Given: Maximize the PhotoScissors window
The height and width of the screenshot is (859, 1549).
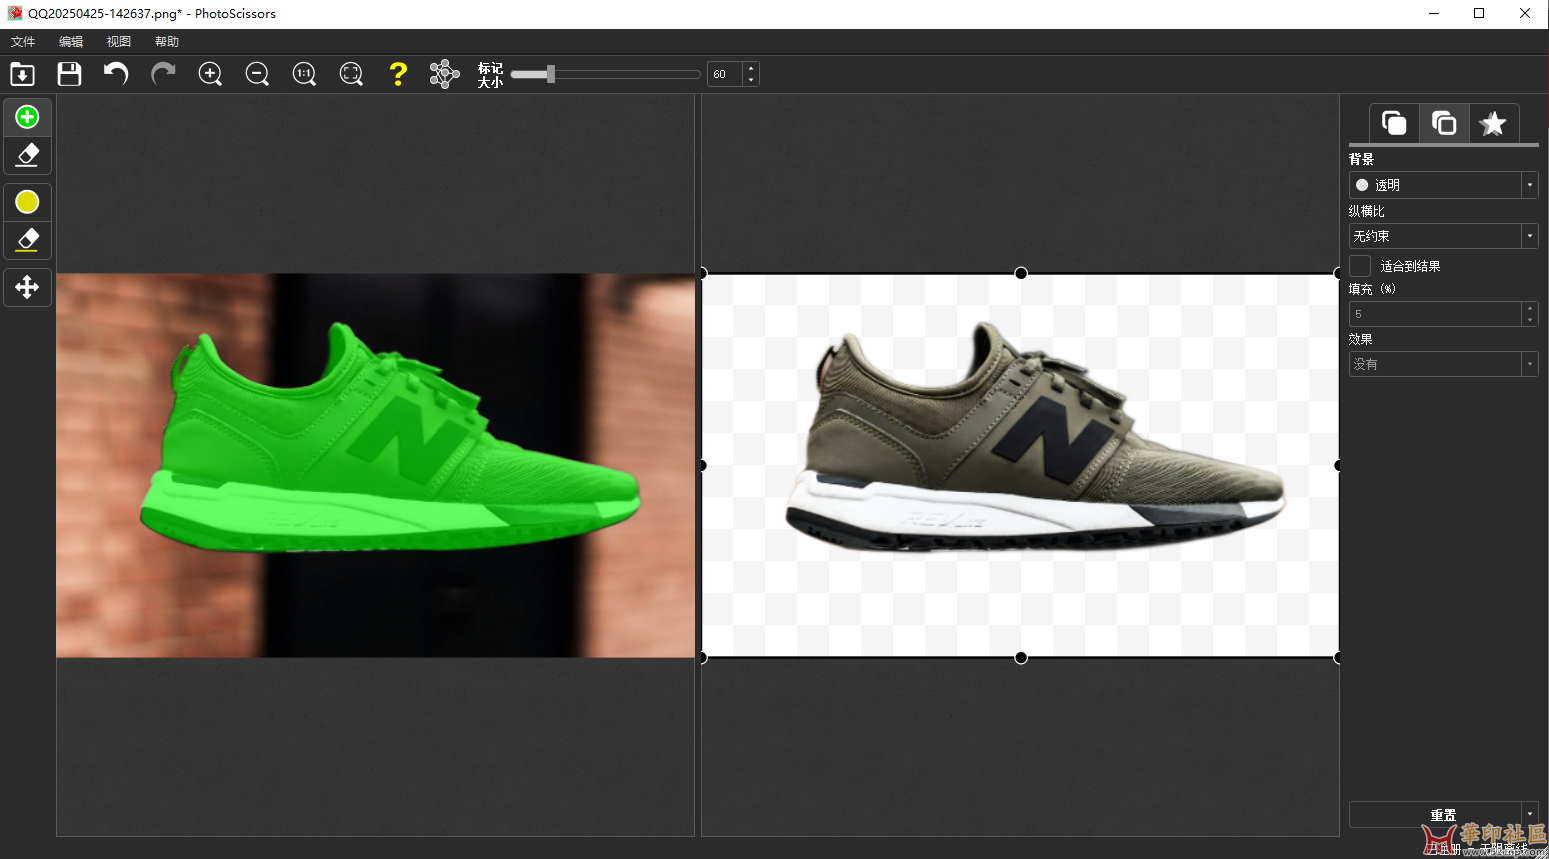Looking at the screenshot, I should pyautogui.click(x=1479, y=14).
